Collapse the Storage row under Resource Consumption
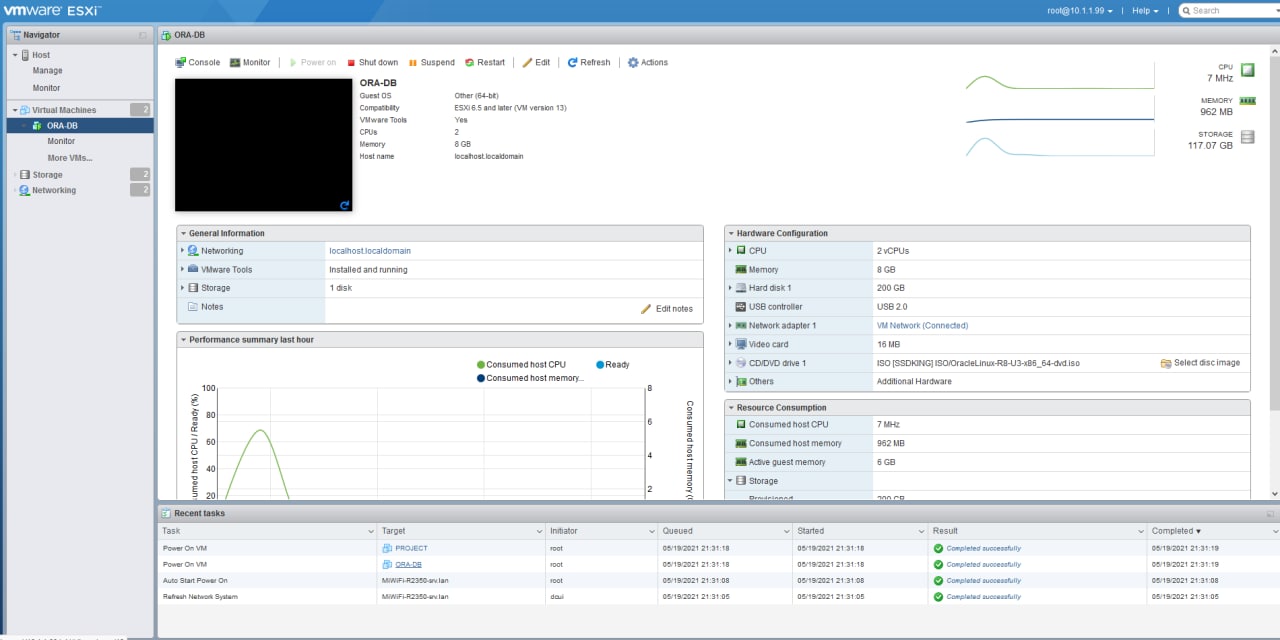This screenshot has height=640, width=1280. click(730, 481)
